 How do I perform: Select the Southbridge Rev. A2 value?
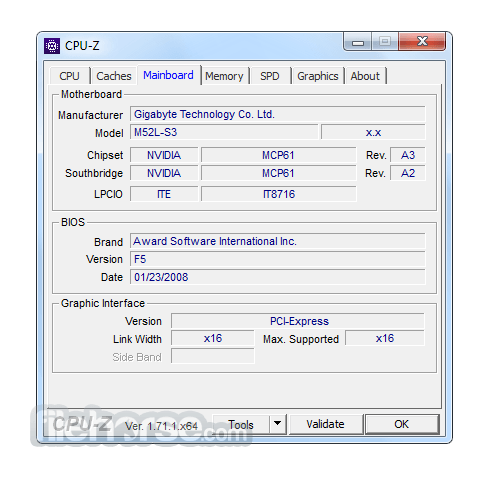tap(408, 173)
